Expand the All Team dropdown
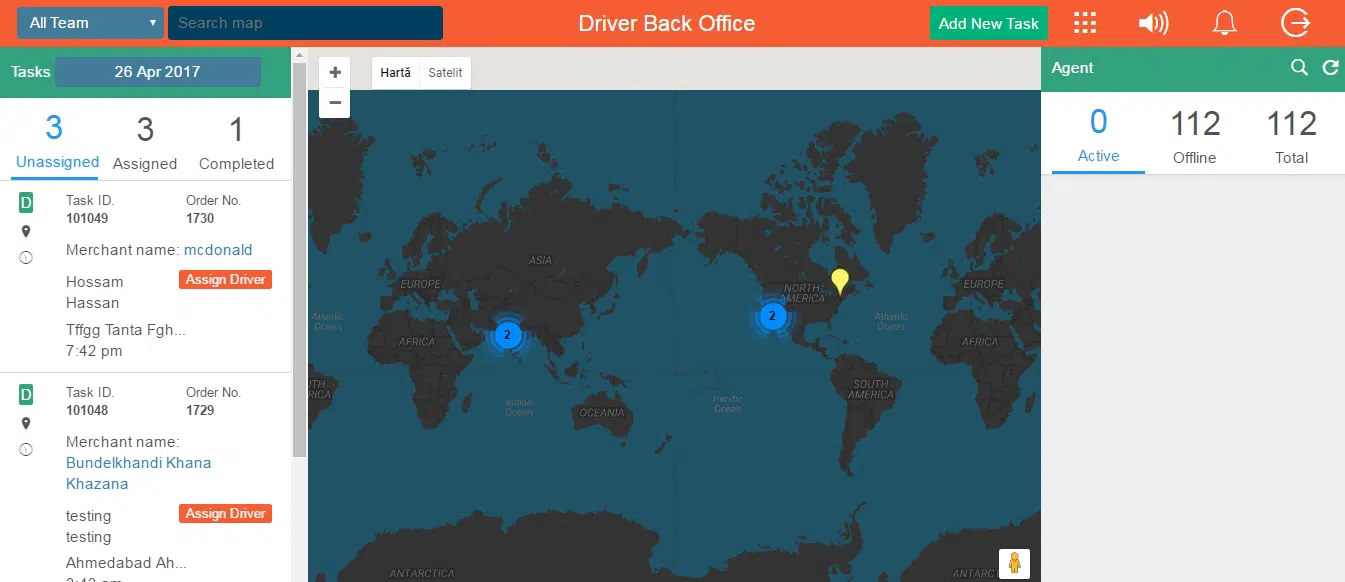 tap(90, 23)
